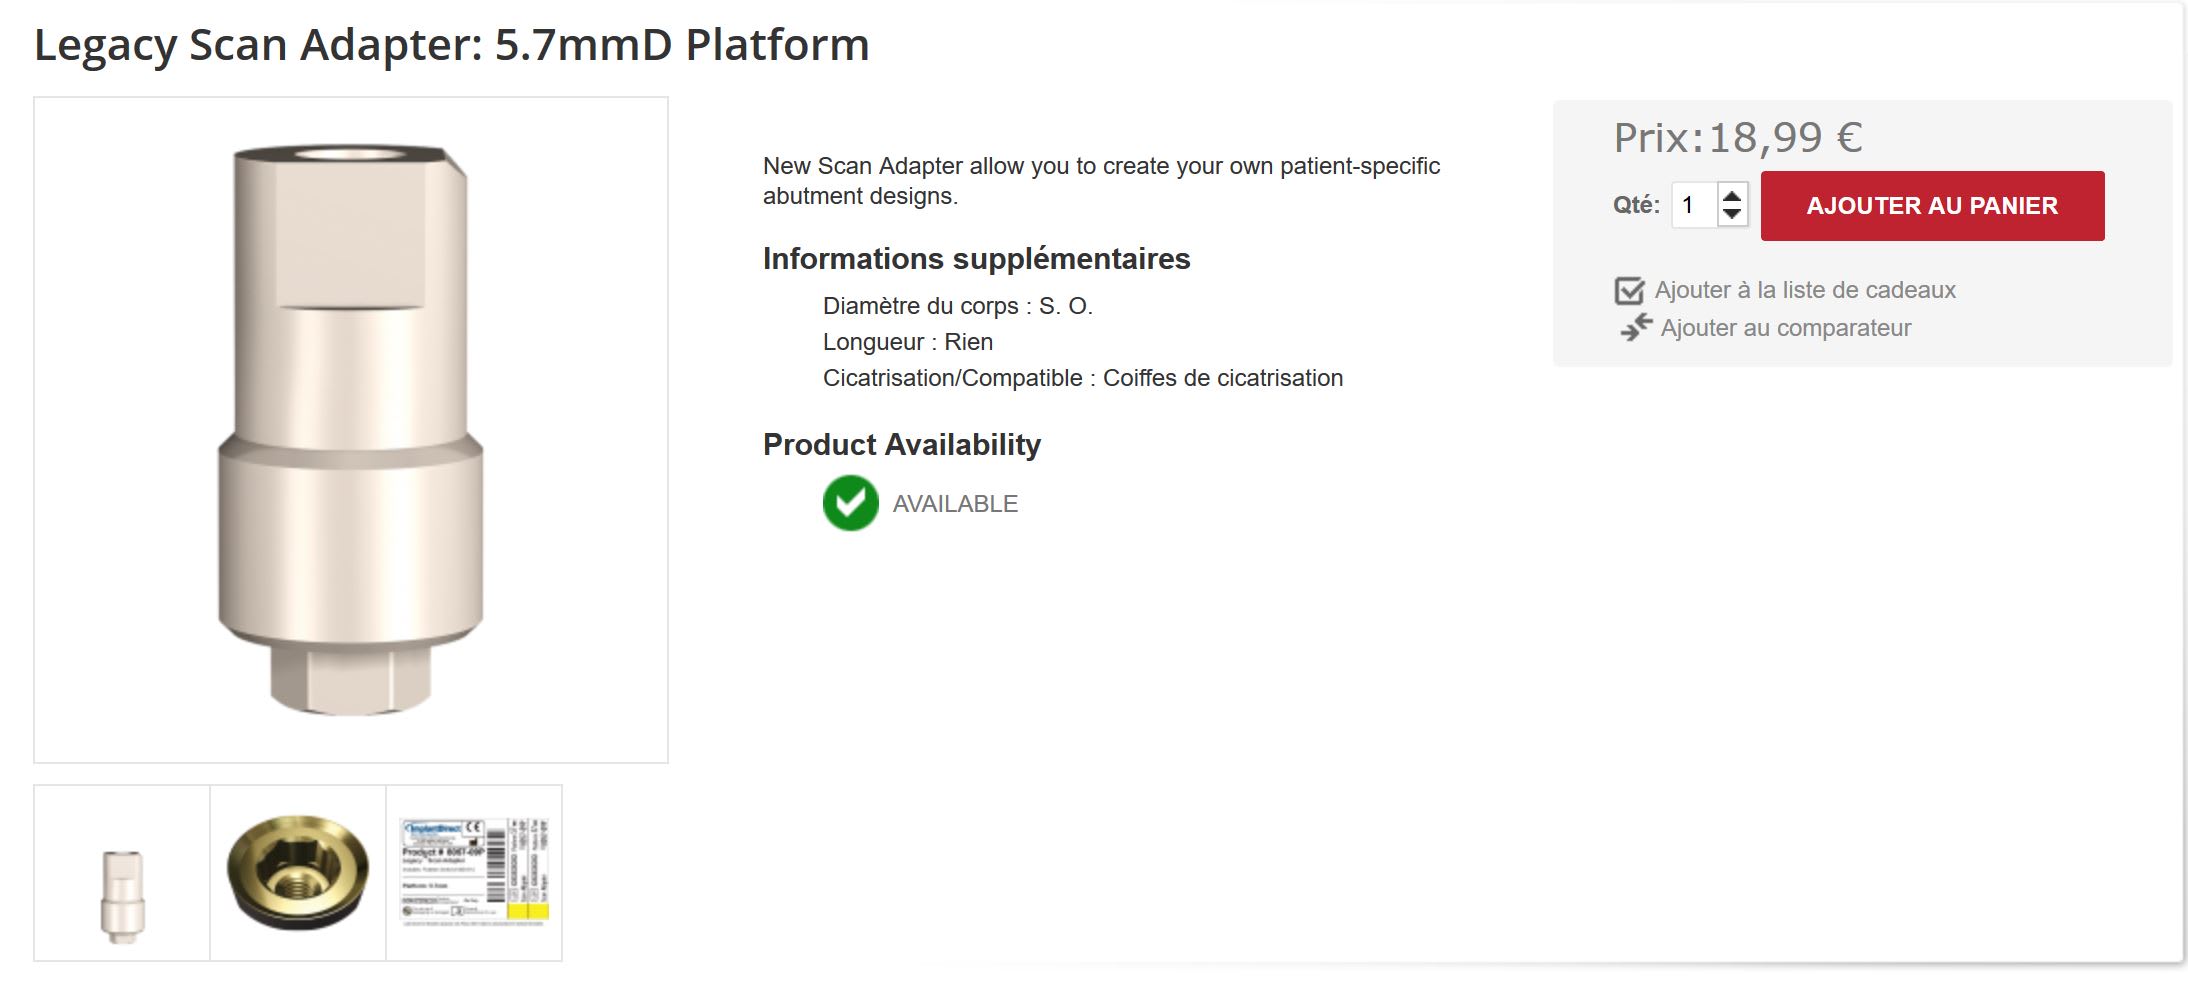This screenshot has height=997, width=2188.
Task: Click the New Scan Adapter description text
Action: 1101,181
